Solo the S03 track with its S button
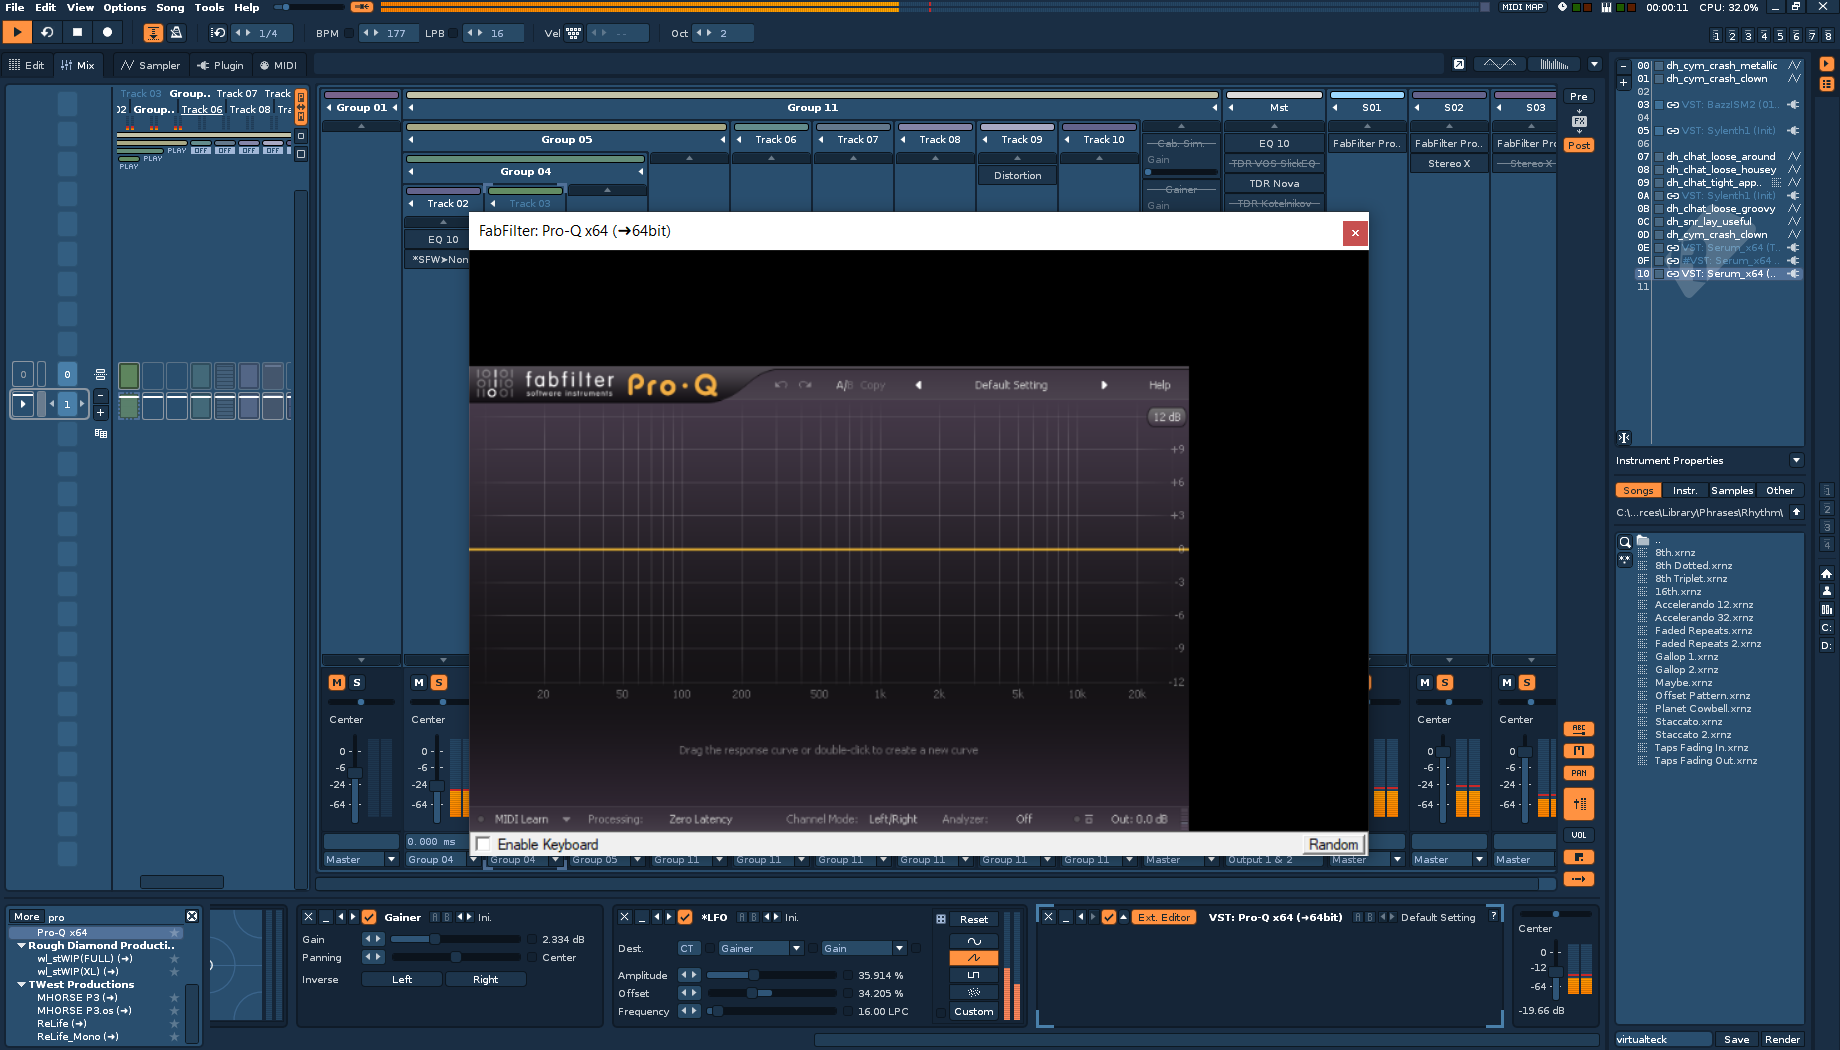The width and height of the screenshot is (1840, 1050). point(1527,682)
